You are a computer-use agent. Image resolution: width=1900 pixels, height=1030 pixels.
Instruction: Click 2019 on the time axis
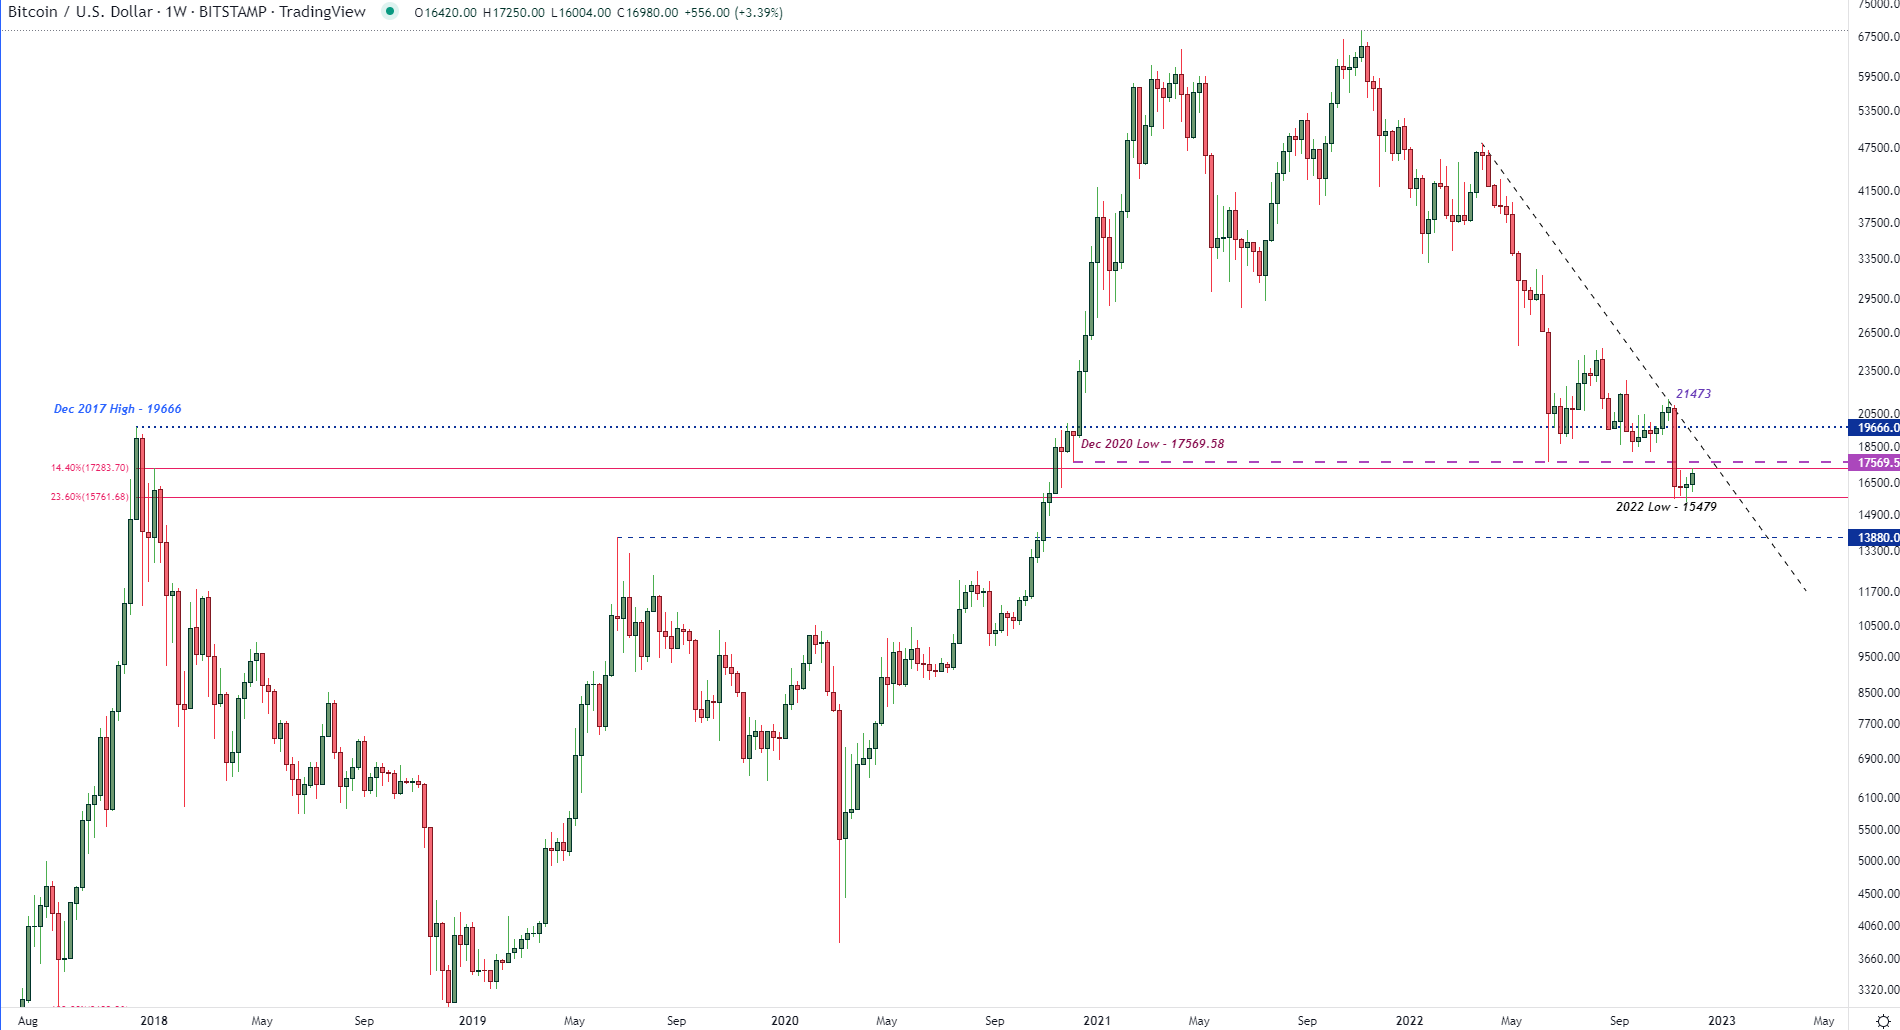click(x=472, y=1021)
